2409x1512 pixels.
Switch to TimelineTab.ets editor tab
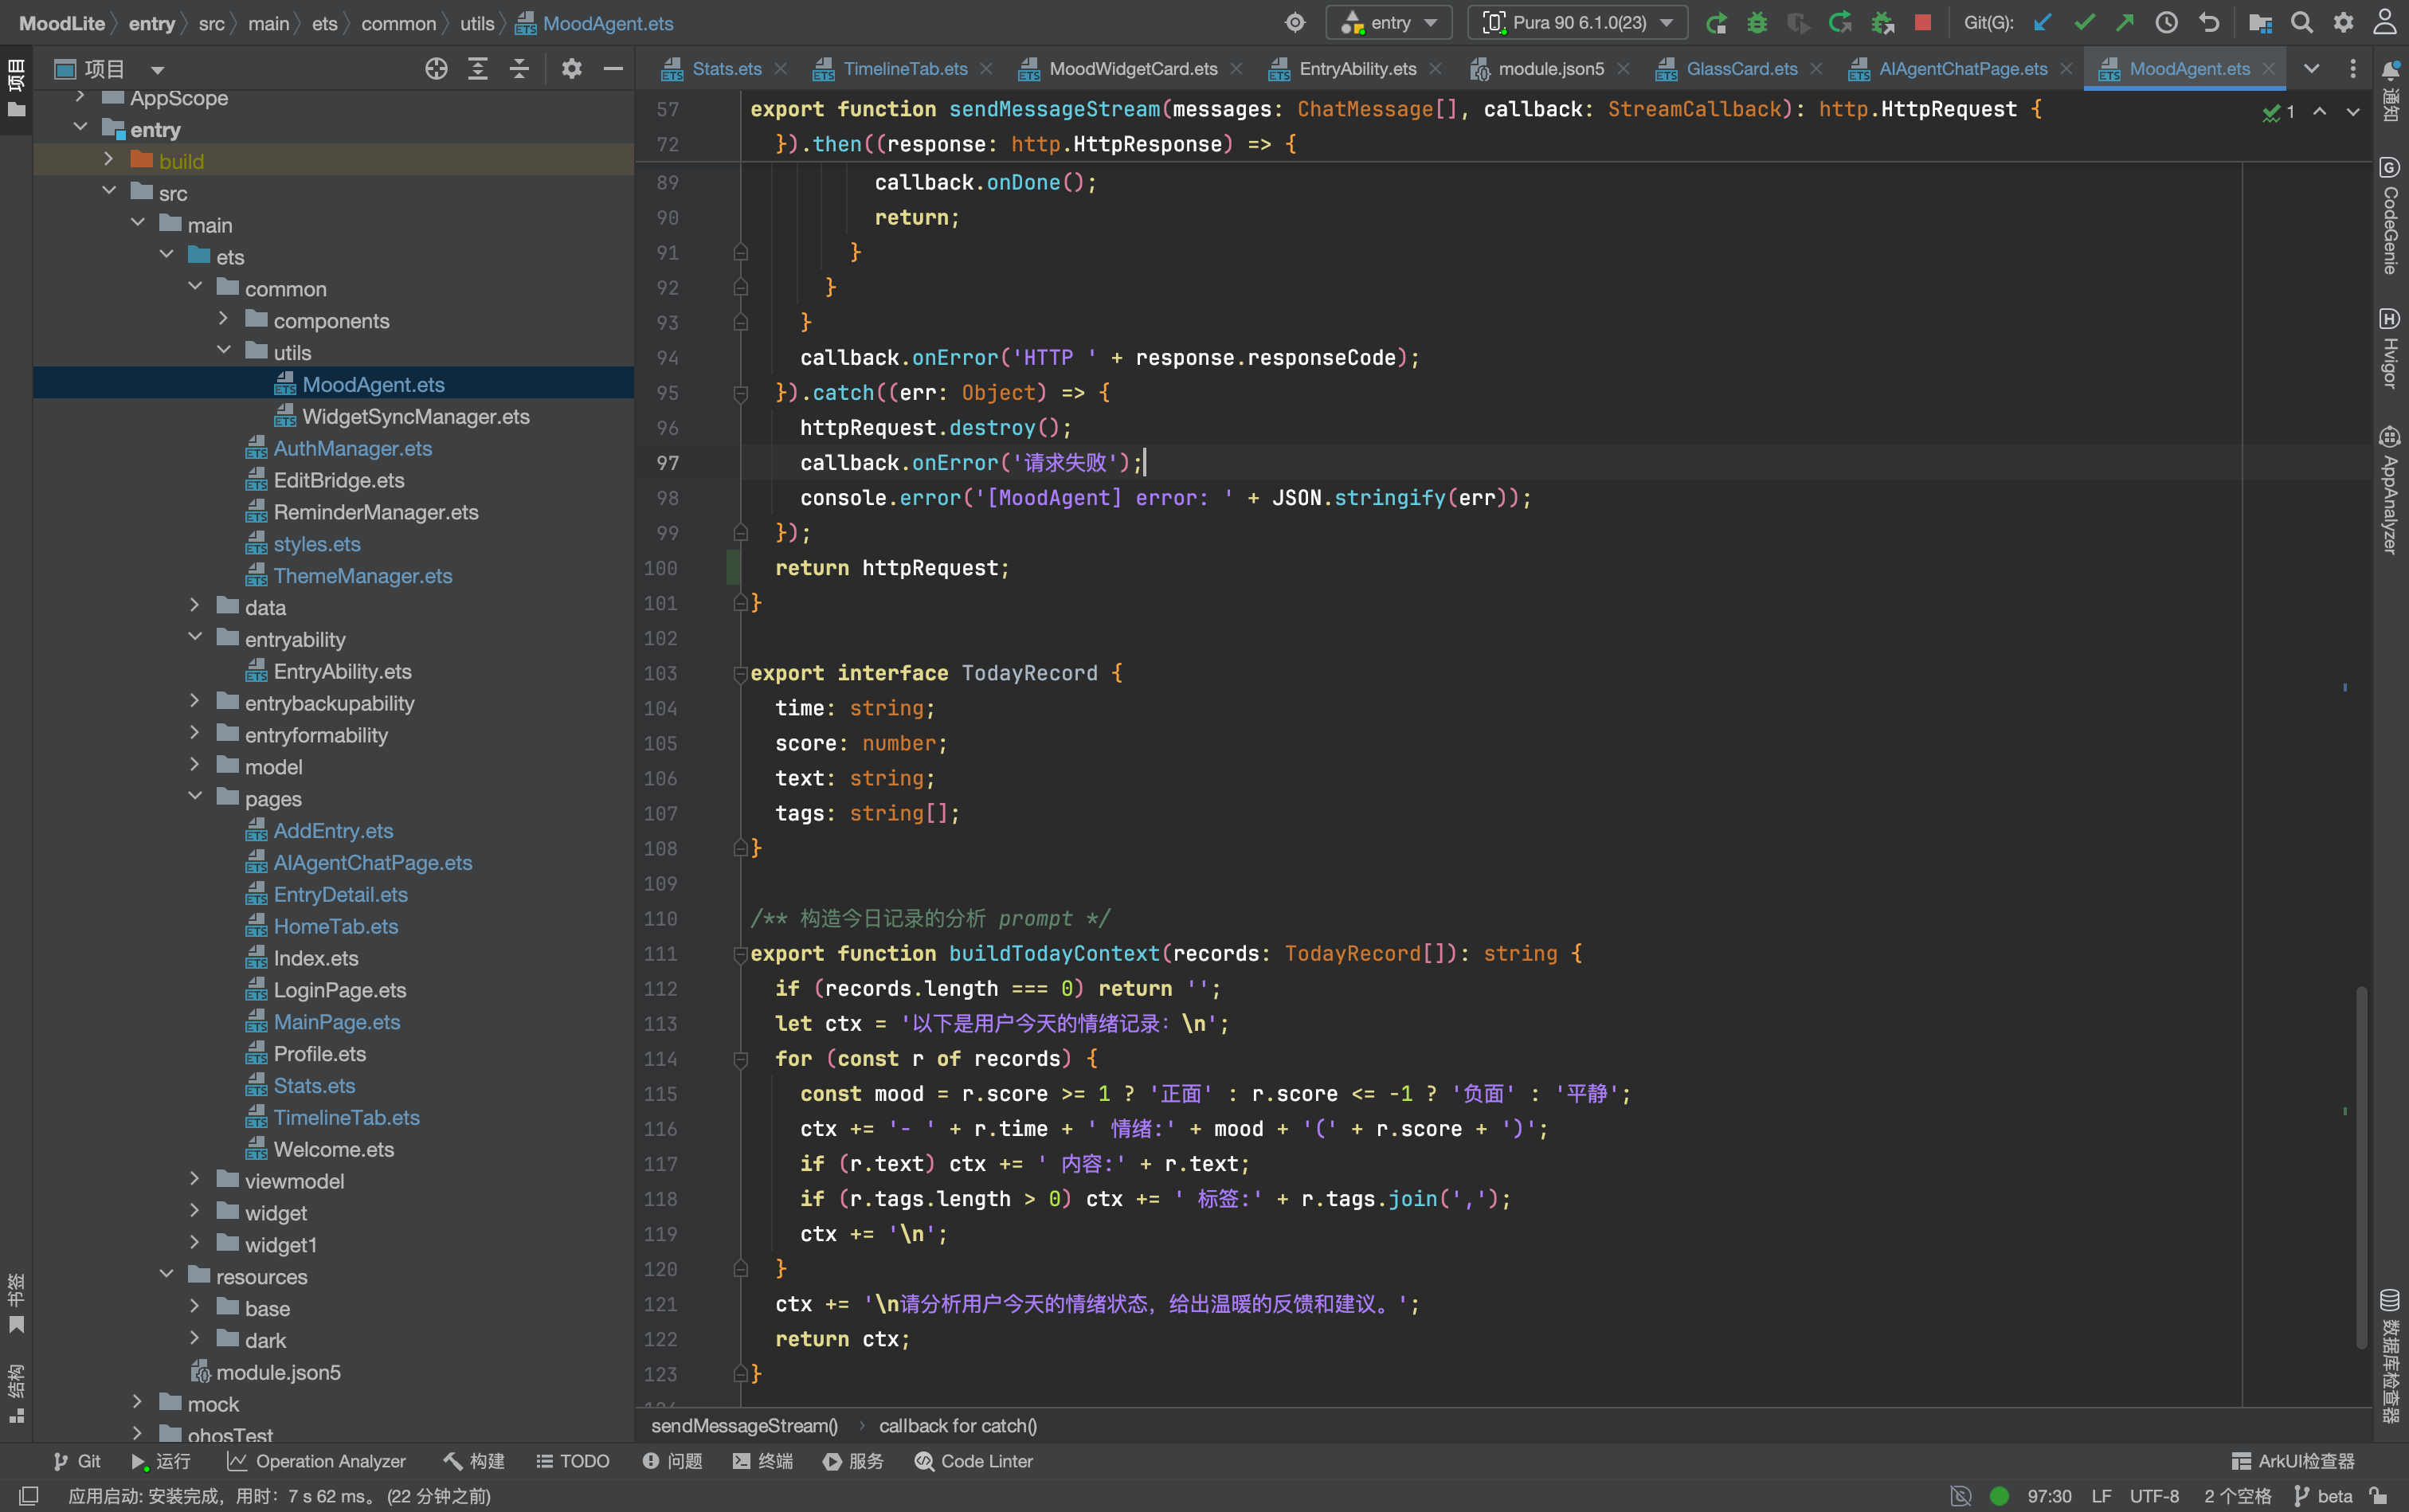click(x=905, y=69)
